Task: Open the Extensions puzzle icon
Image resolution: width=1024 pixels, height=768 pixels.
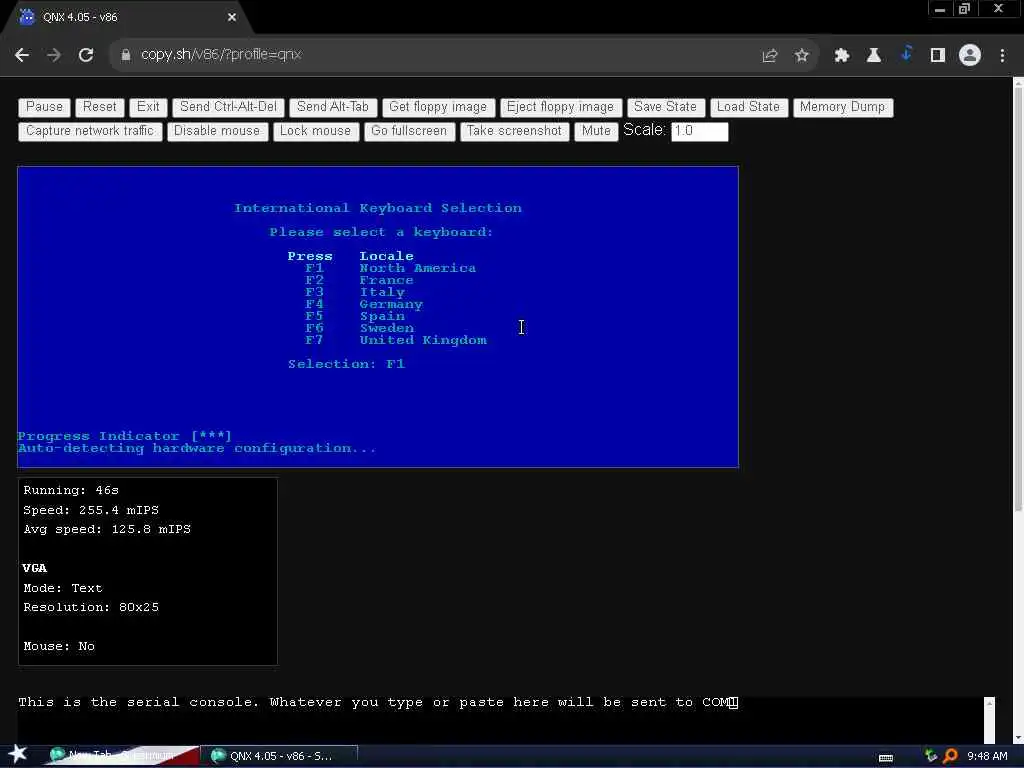Action: click(x=841, y=56)
